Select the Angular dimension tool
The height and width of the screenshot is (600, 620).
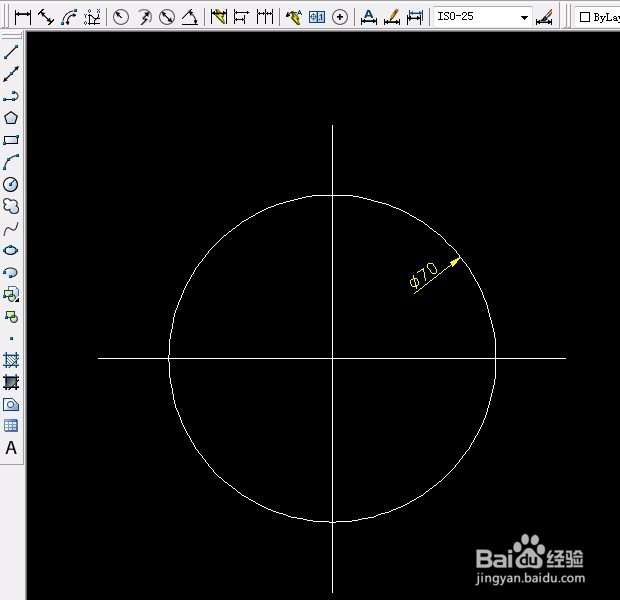coord(190,17)
